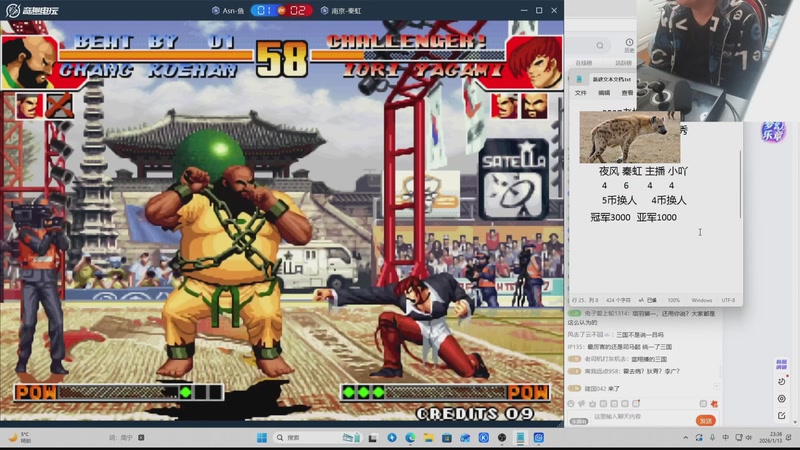Click the search magnifier icon in chat panel
The image size is (800, 450).
pyautogui.click(x=600, y=45)
